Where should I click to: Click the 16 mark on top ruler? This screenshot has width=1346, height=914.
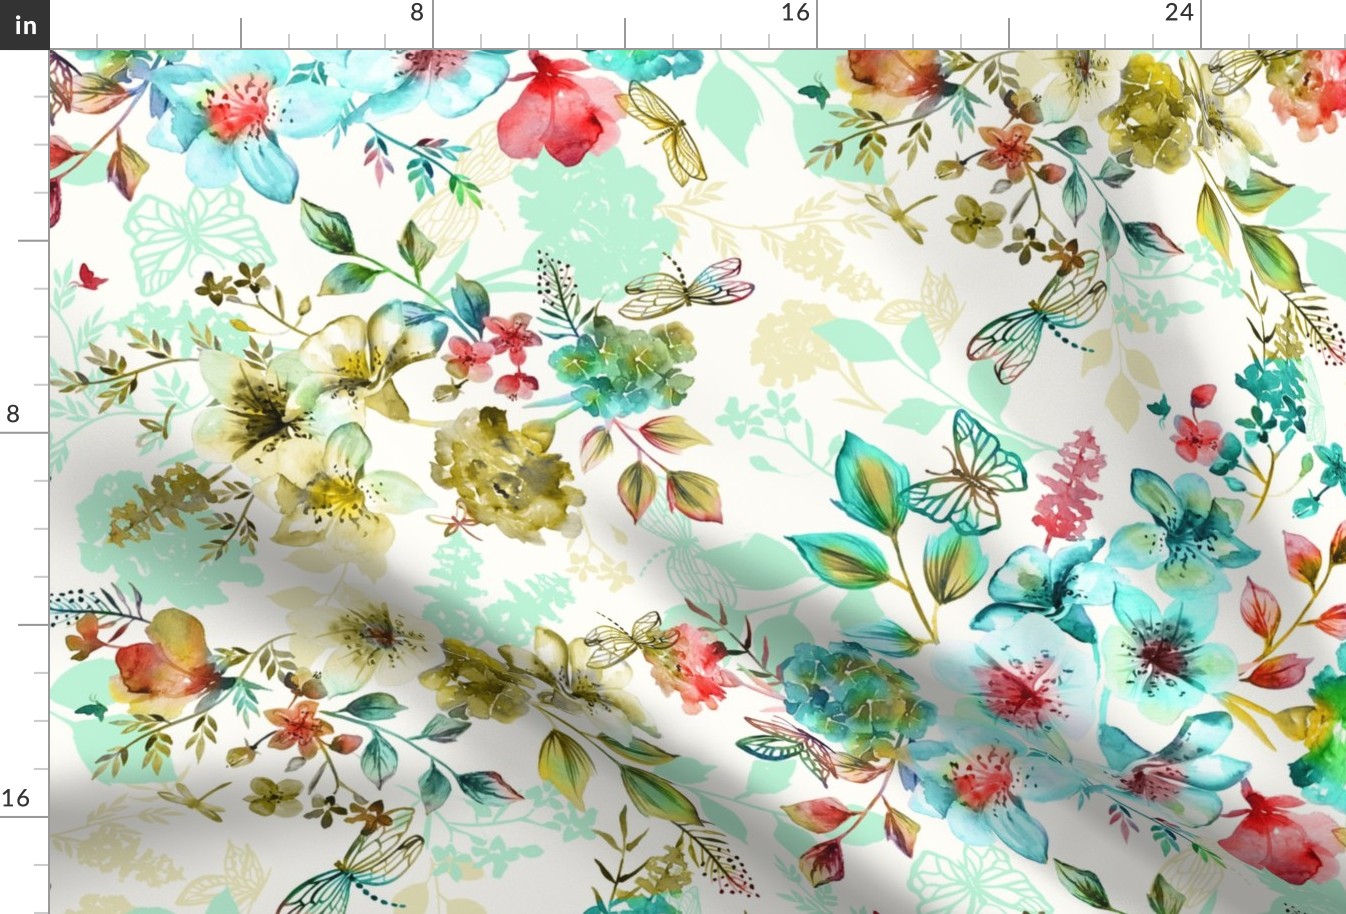click(795, 13)
